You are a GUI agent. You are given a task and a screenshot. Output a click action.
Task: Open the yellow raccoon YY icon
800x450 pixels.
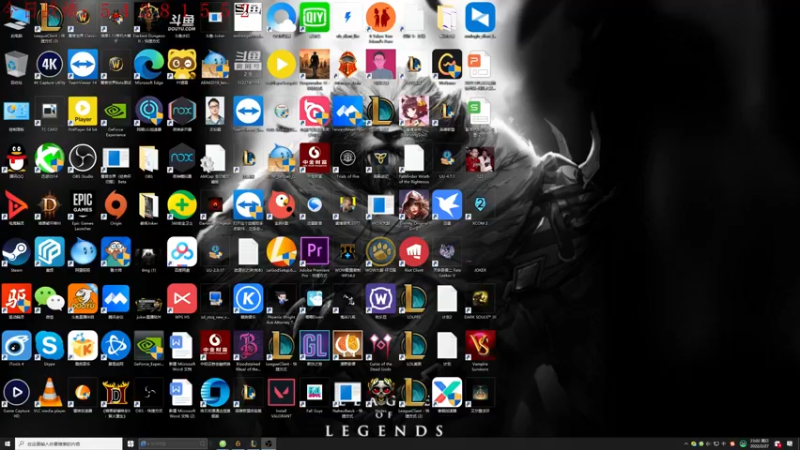(182, 64)
